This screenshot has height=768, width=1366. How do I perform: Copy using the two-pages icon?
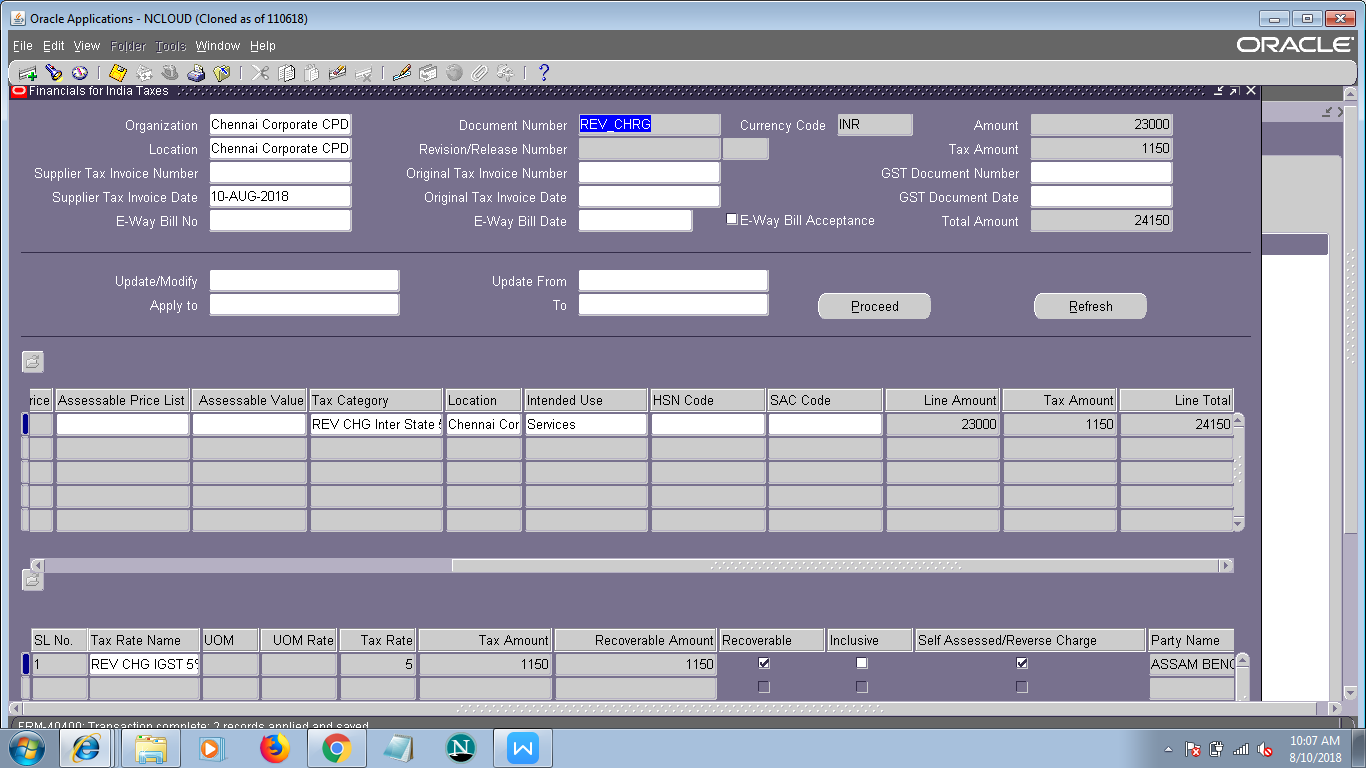tap(286, 73)
